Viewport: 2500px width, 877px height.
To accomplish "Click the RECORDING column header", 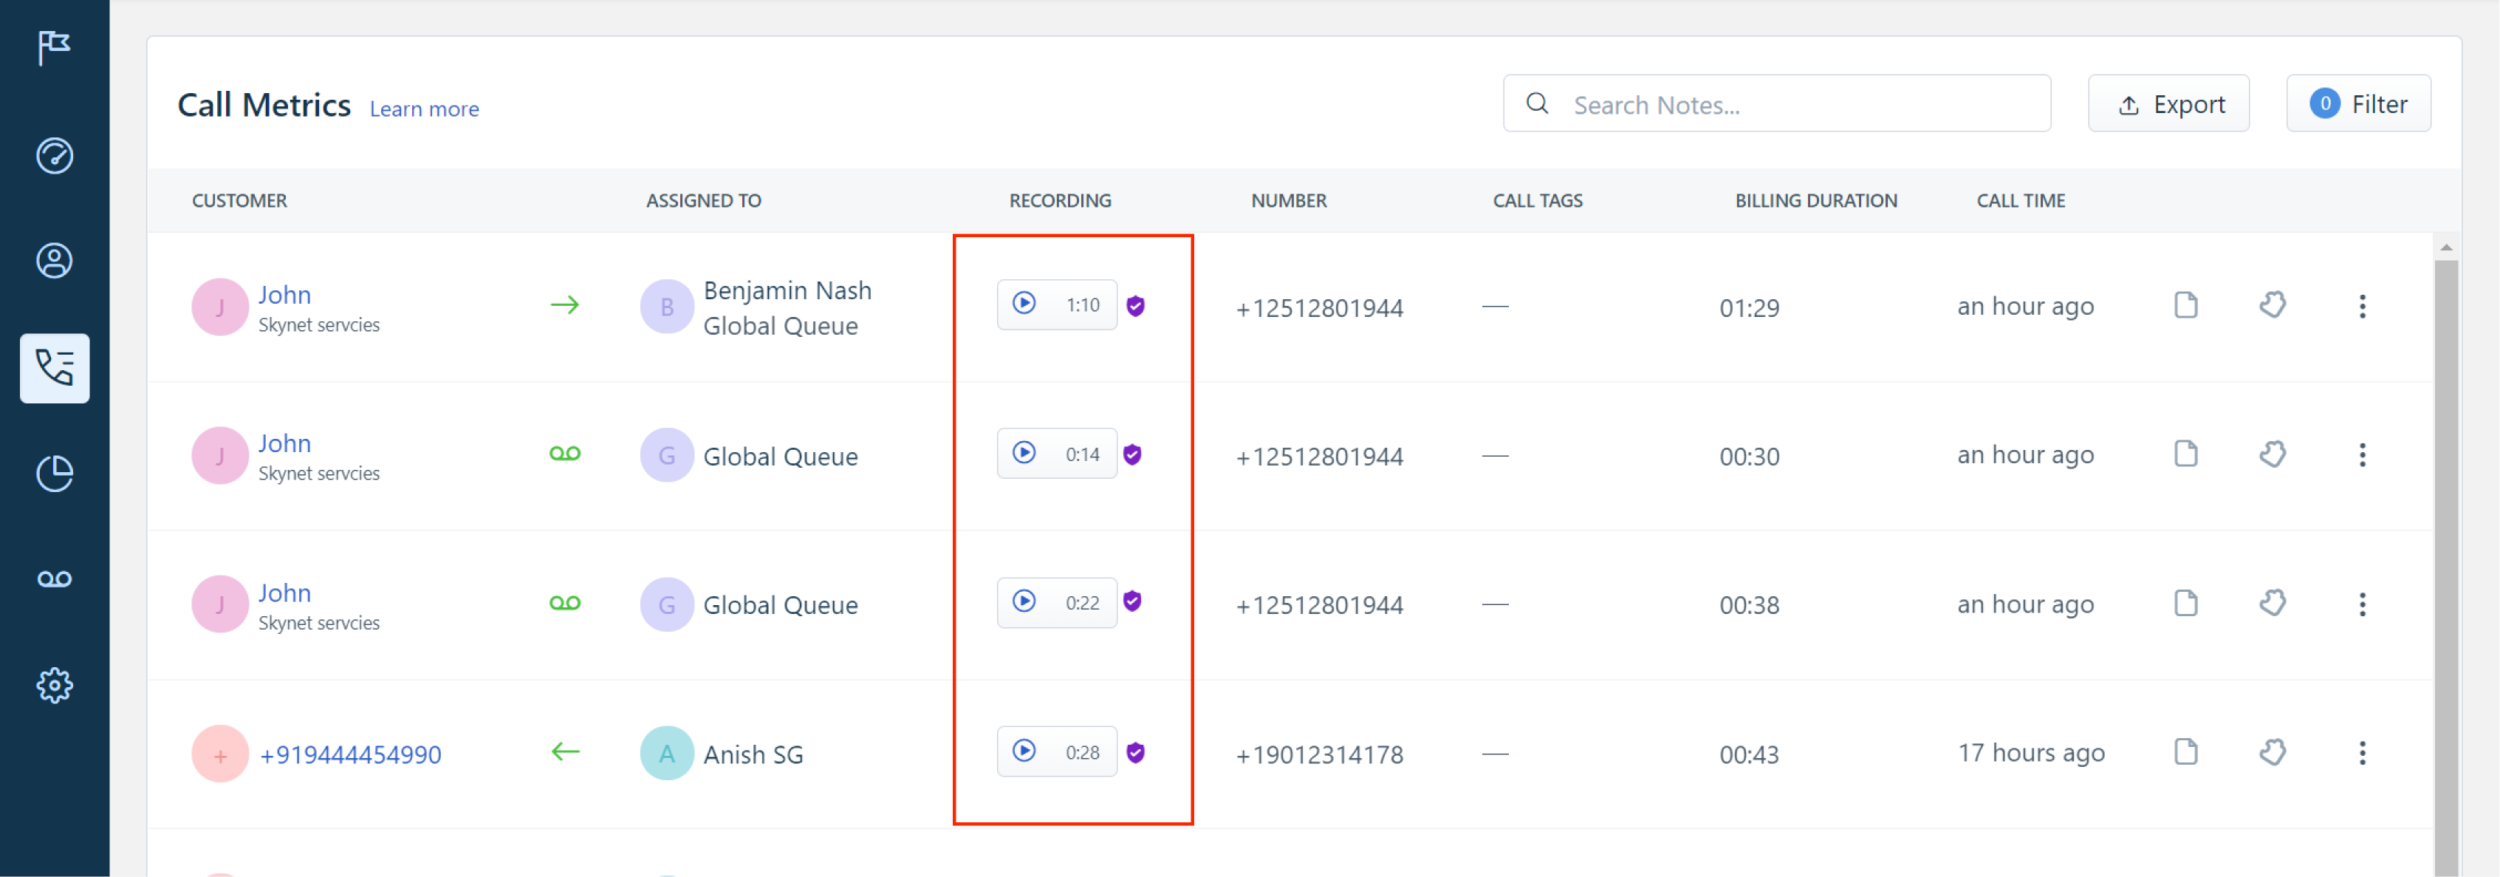I will pyautogui.click(x=1060, y=201).
